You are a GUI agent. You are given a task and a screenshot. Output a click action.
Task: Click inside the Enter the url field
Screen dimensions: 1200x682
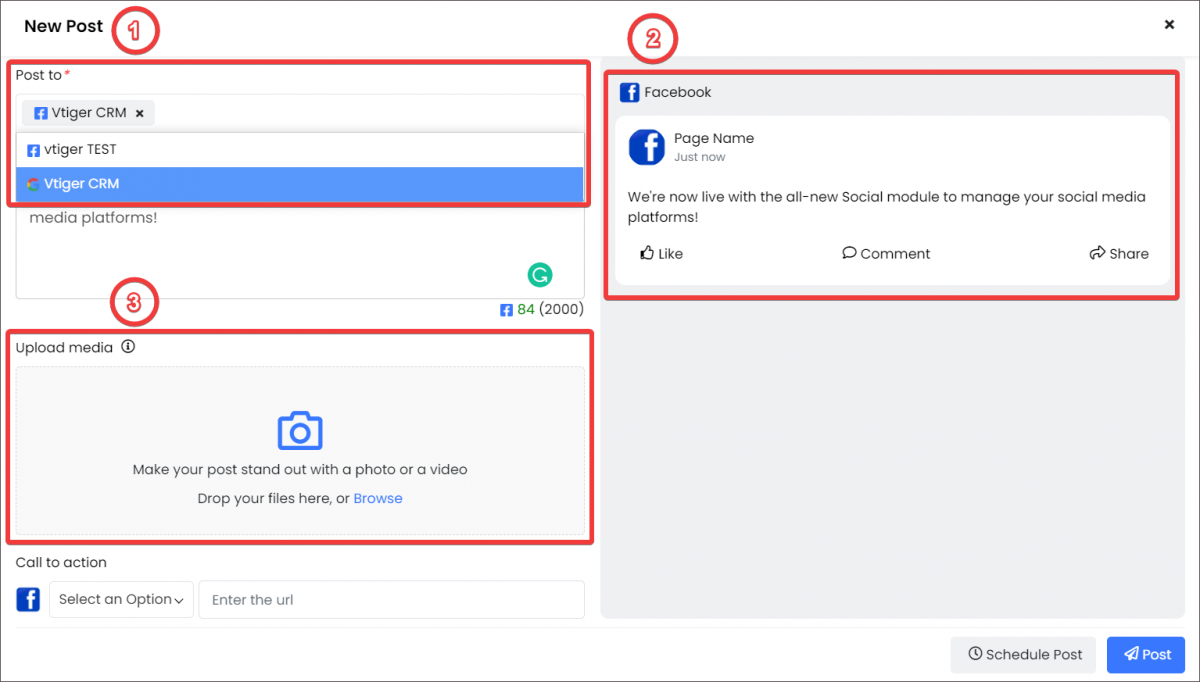coord(390,599)
